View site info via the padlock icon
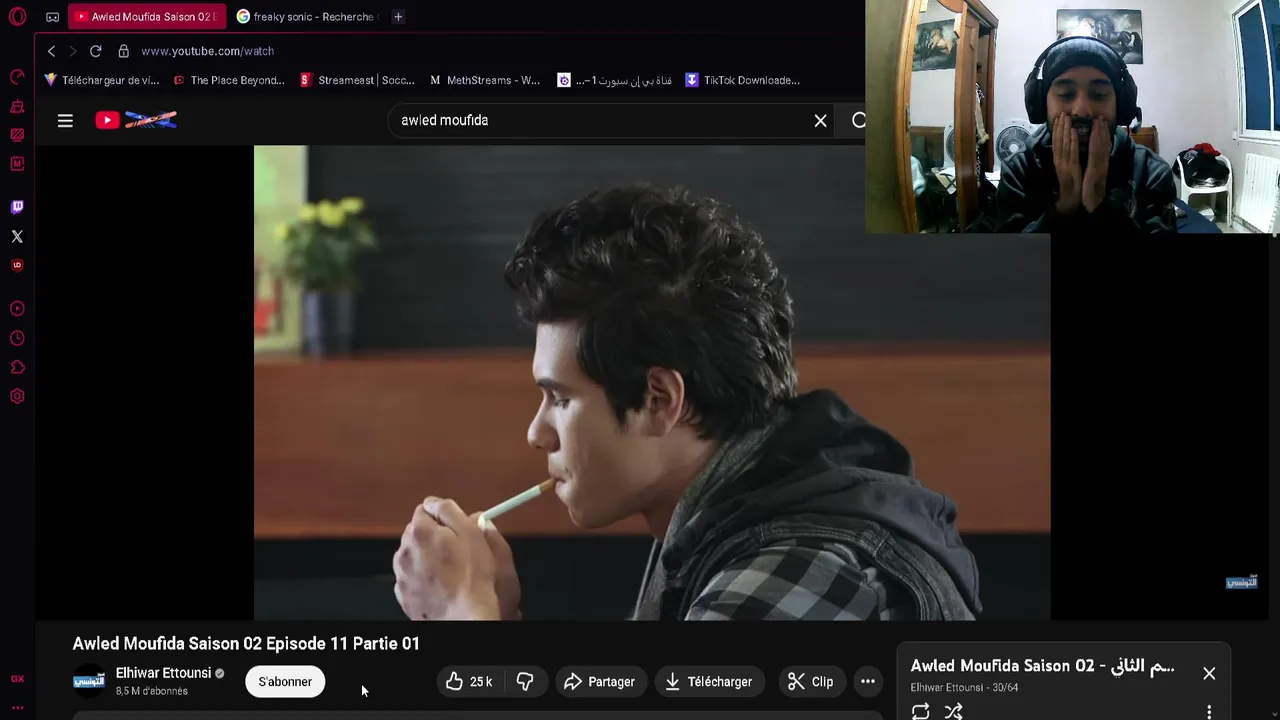The height and width of the screenshot is (720, 1280). coord(123,51)
